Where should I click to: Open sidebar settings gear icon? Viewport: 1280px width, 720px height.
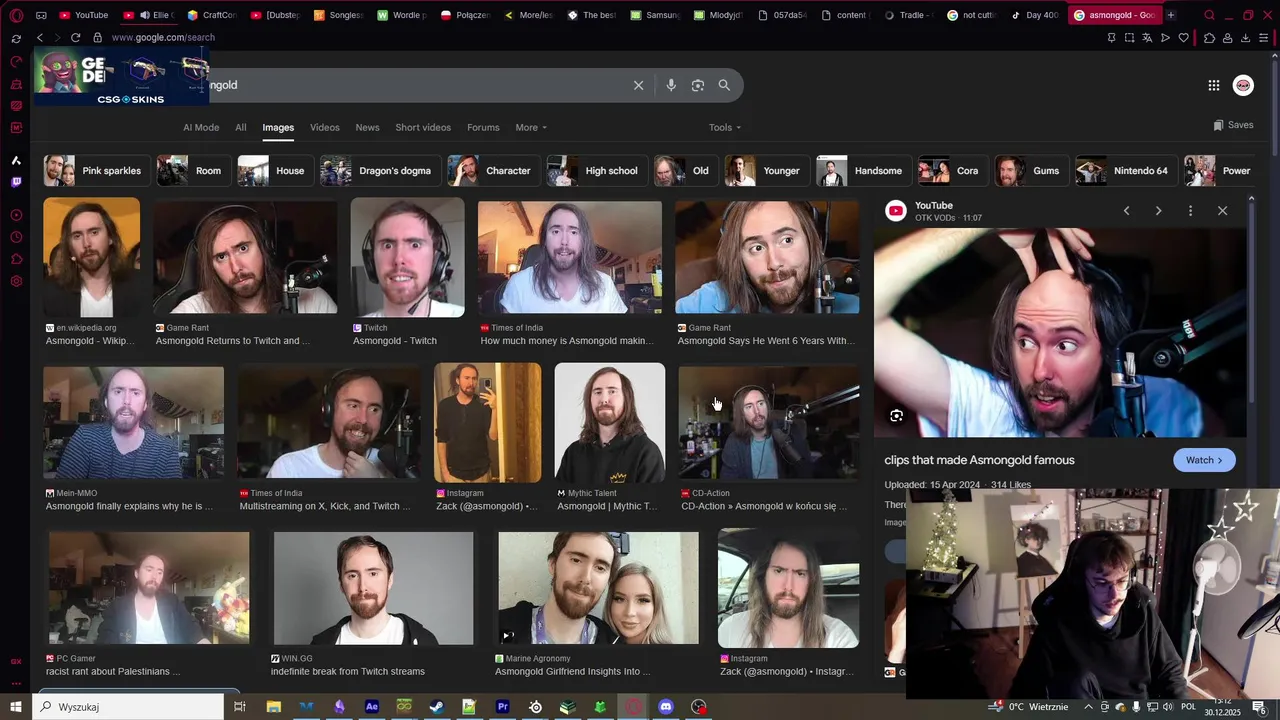pyautogui.click(x=16, y=281)
